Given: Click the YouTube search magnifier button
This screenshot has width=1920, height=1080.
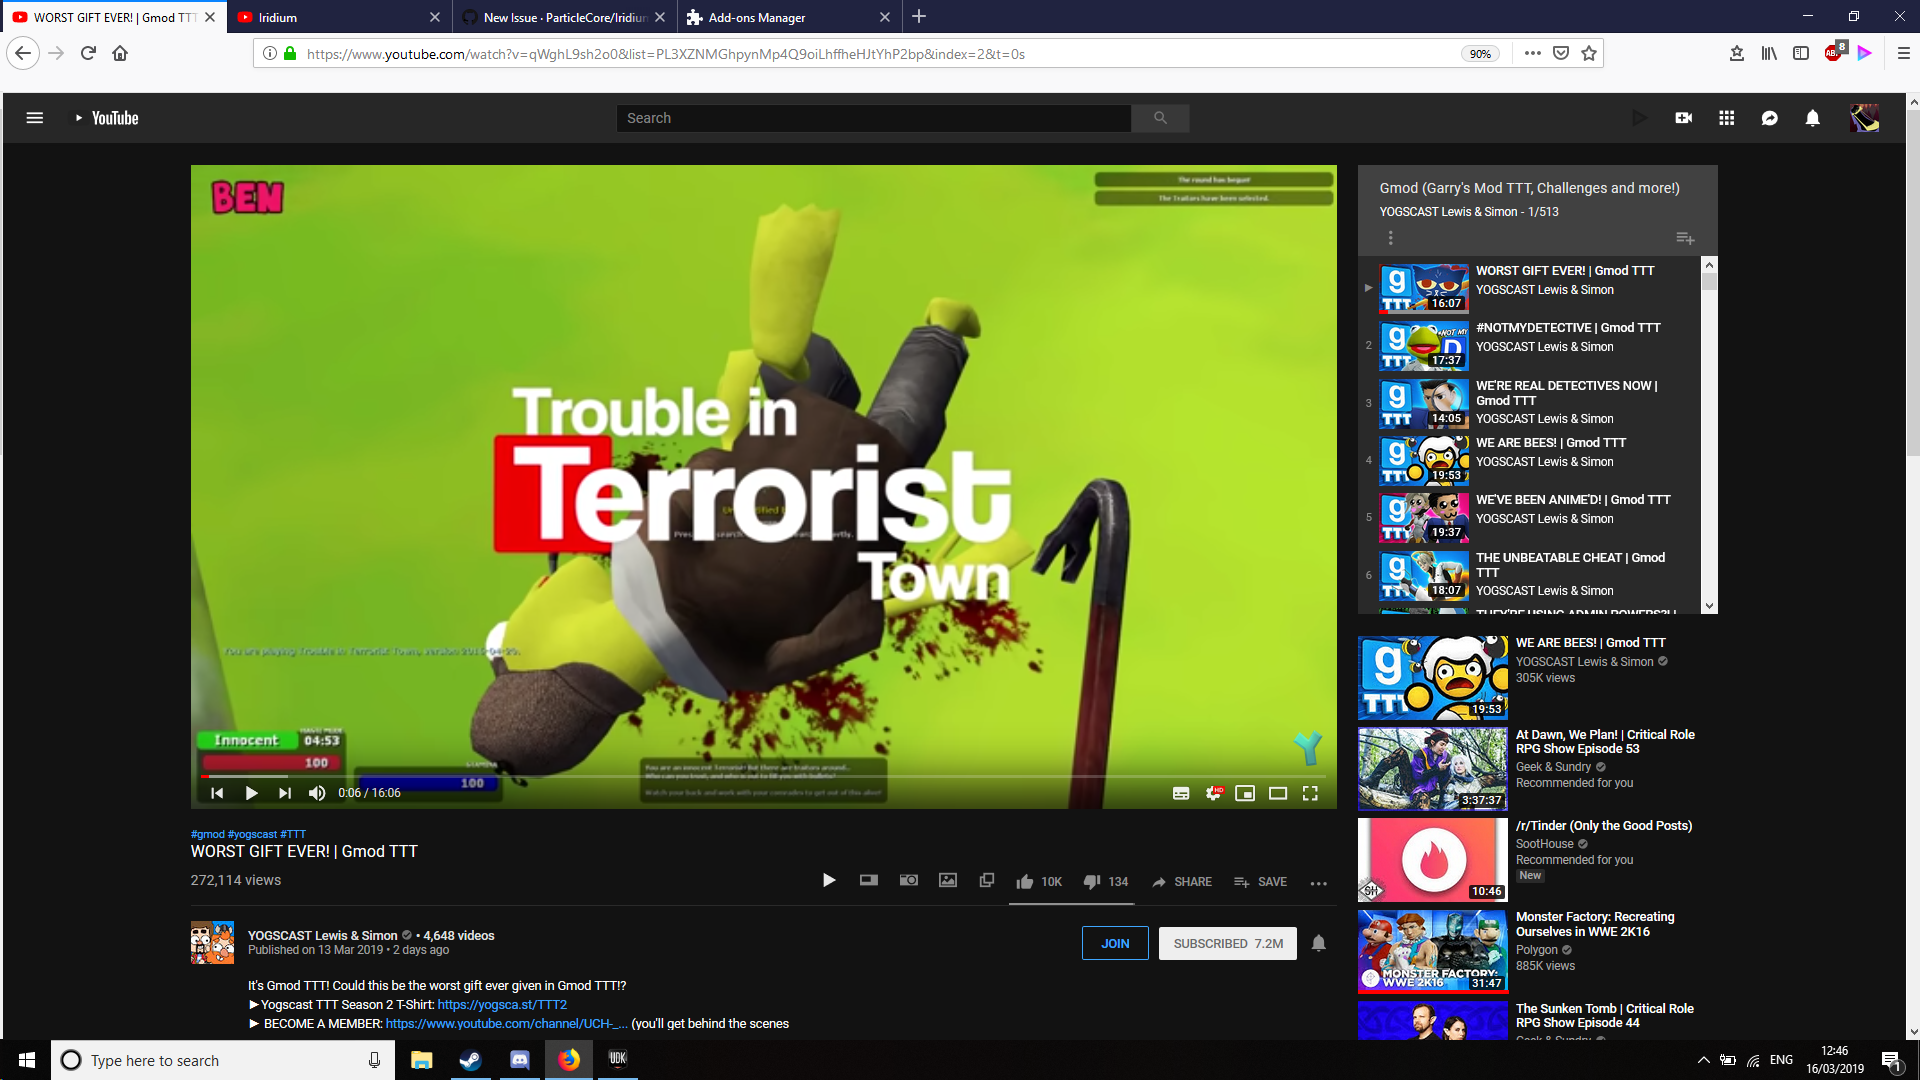Looking at the screenshot, I should [1160, 118].
